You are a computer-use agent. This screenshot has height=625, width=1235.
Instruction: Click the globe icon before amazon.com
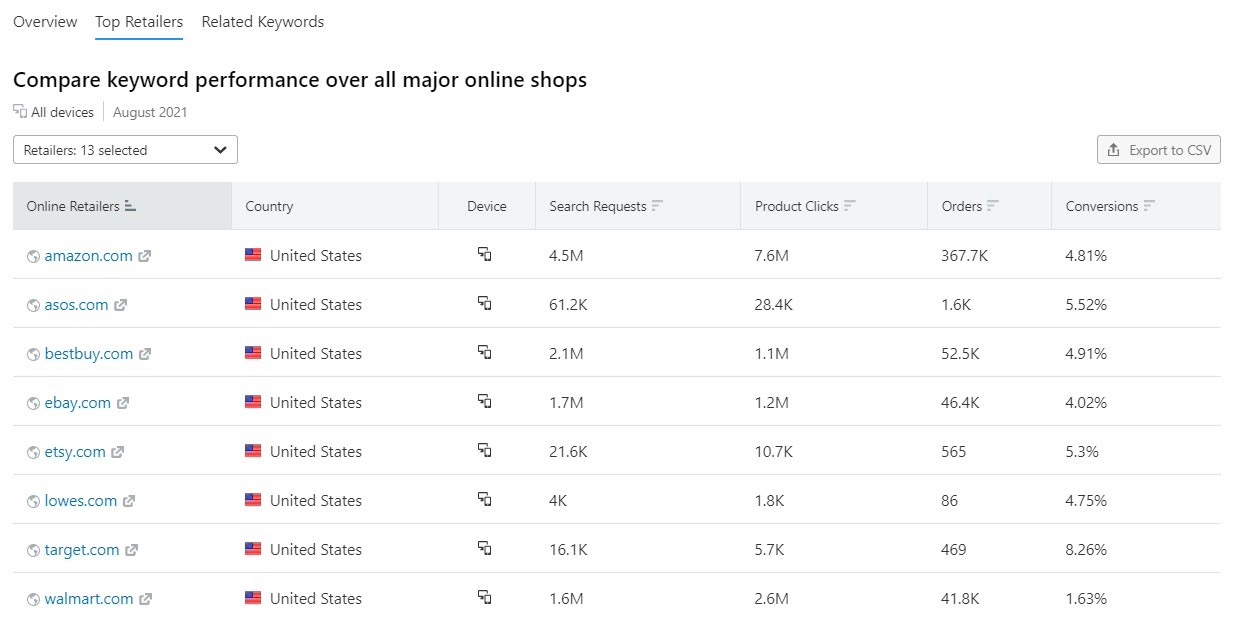34,256
